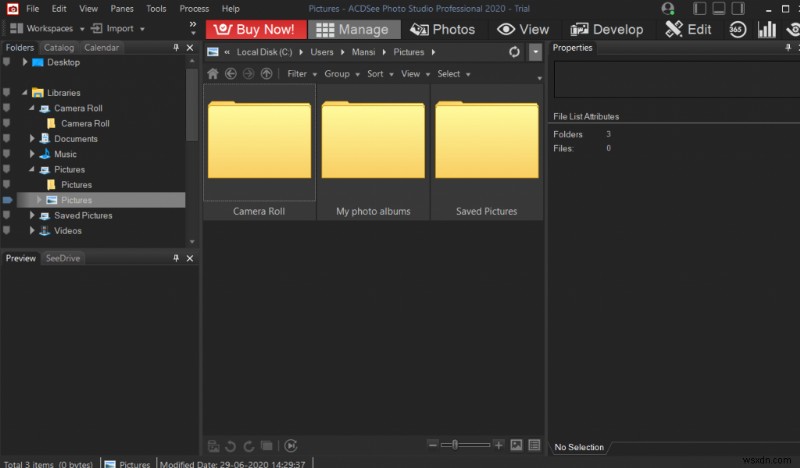The image size is (800, 468).
Task: Close the Preview pane
Action: click(190, 258)
